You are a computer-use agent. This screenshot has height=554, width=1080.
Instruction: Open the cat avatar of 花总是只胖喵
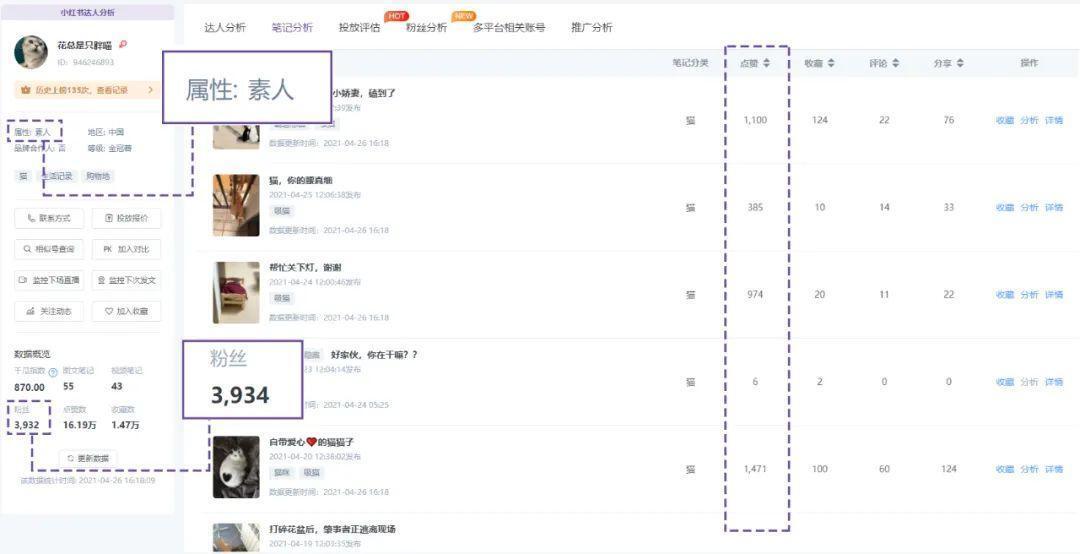pos(31,52)
